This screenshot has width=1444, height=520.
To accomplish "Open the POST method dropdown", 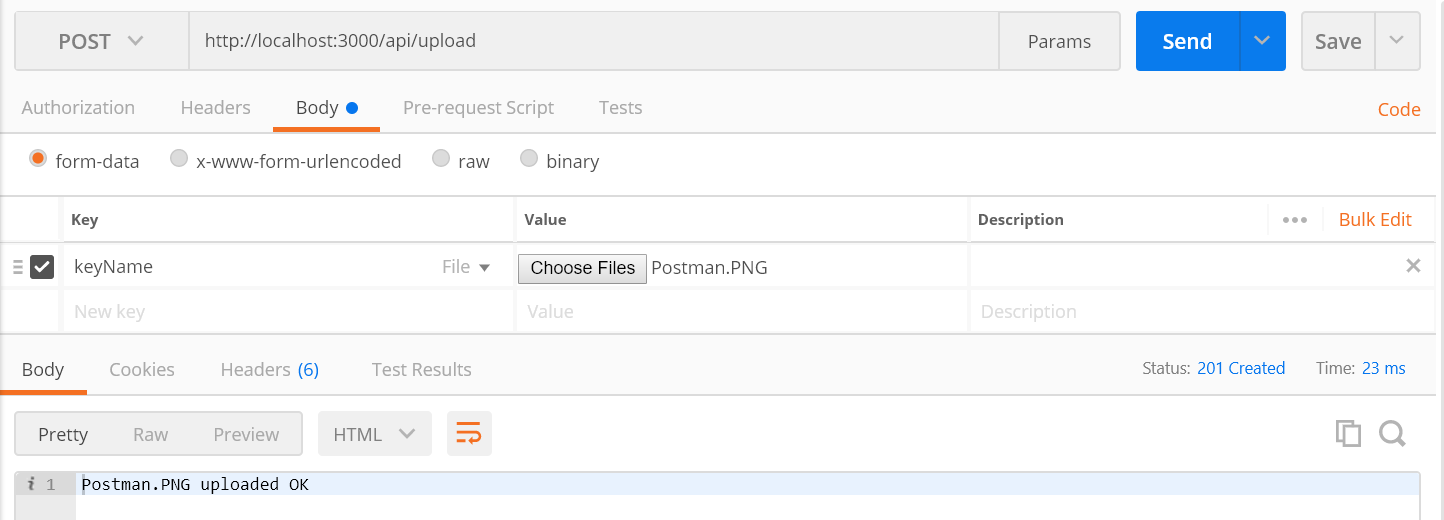I will [x=101, y=41].
